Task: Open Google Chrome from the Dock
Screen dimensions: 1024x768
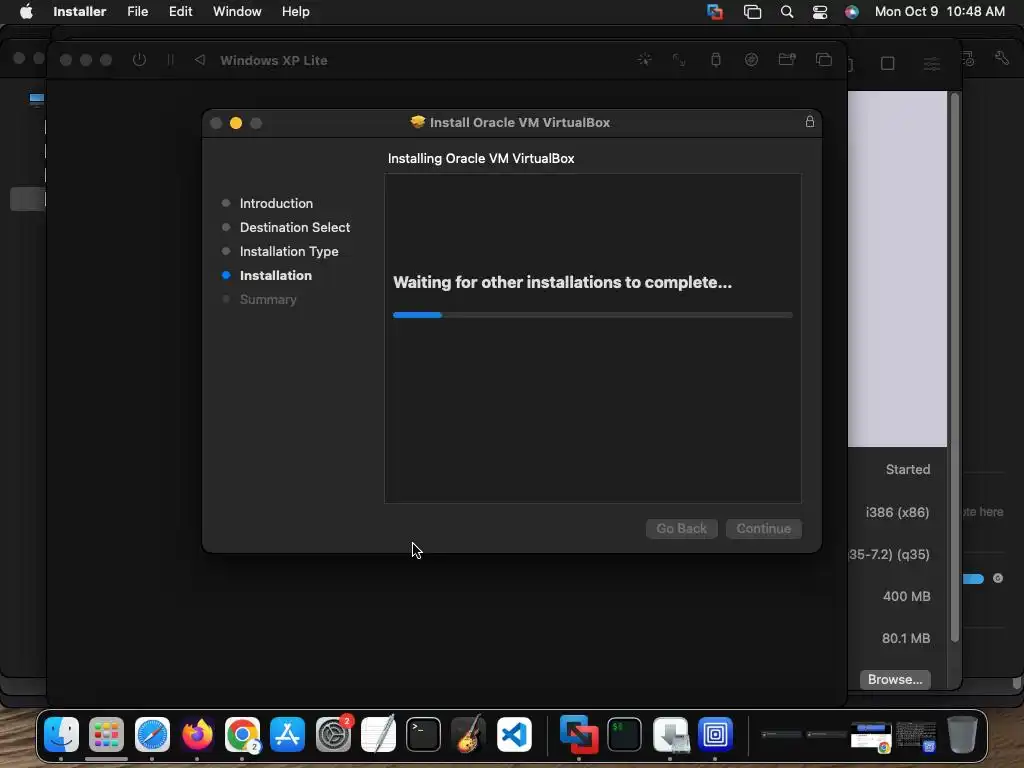Action: click(242, 735)
